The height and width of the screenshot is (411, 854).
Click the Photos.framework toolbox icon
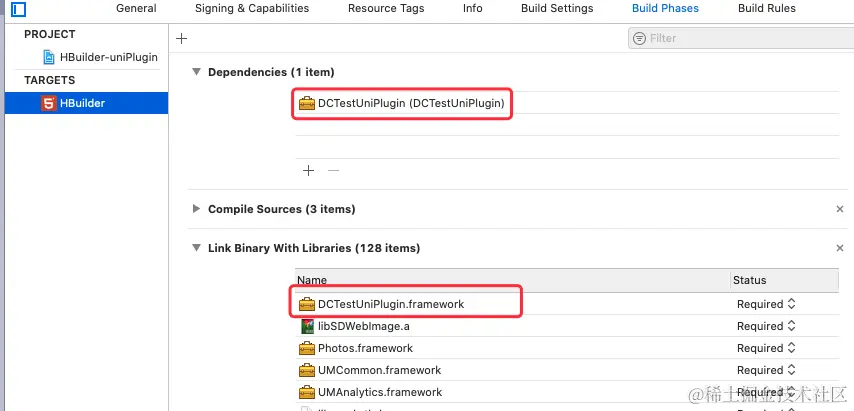[307, 348]
